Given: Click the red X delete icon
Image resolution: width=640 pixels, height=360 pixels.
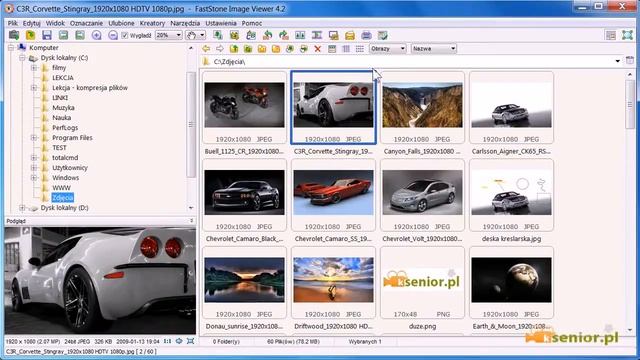Looking at the screenshot, I should click(x=318, y=49).
